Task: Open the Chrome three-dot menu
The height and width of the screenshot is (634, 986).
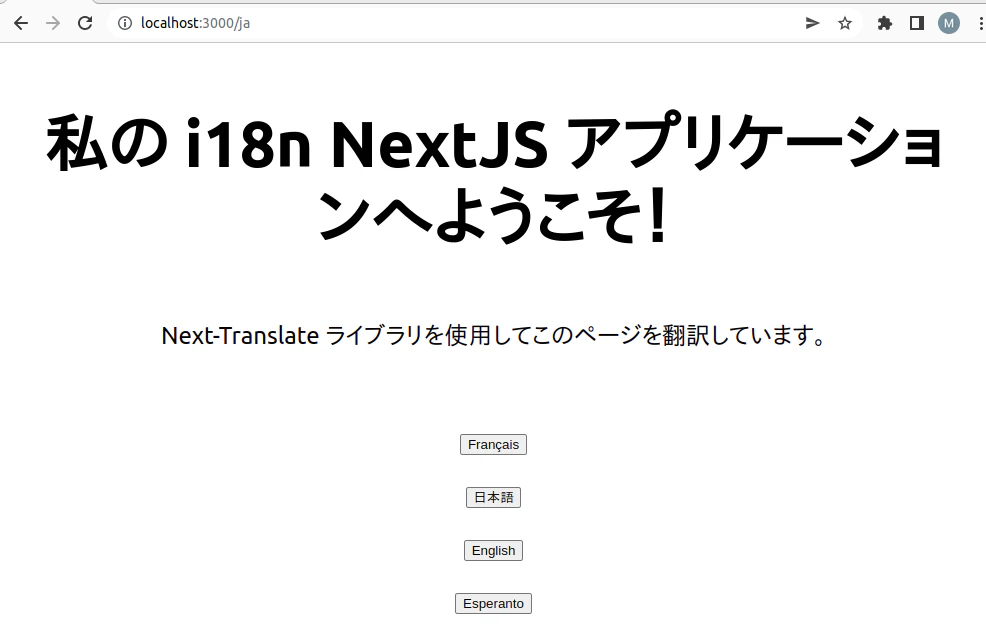Action: 980,23
